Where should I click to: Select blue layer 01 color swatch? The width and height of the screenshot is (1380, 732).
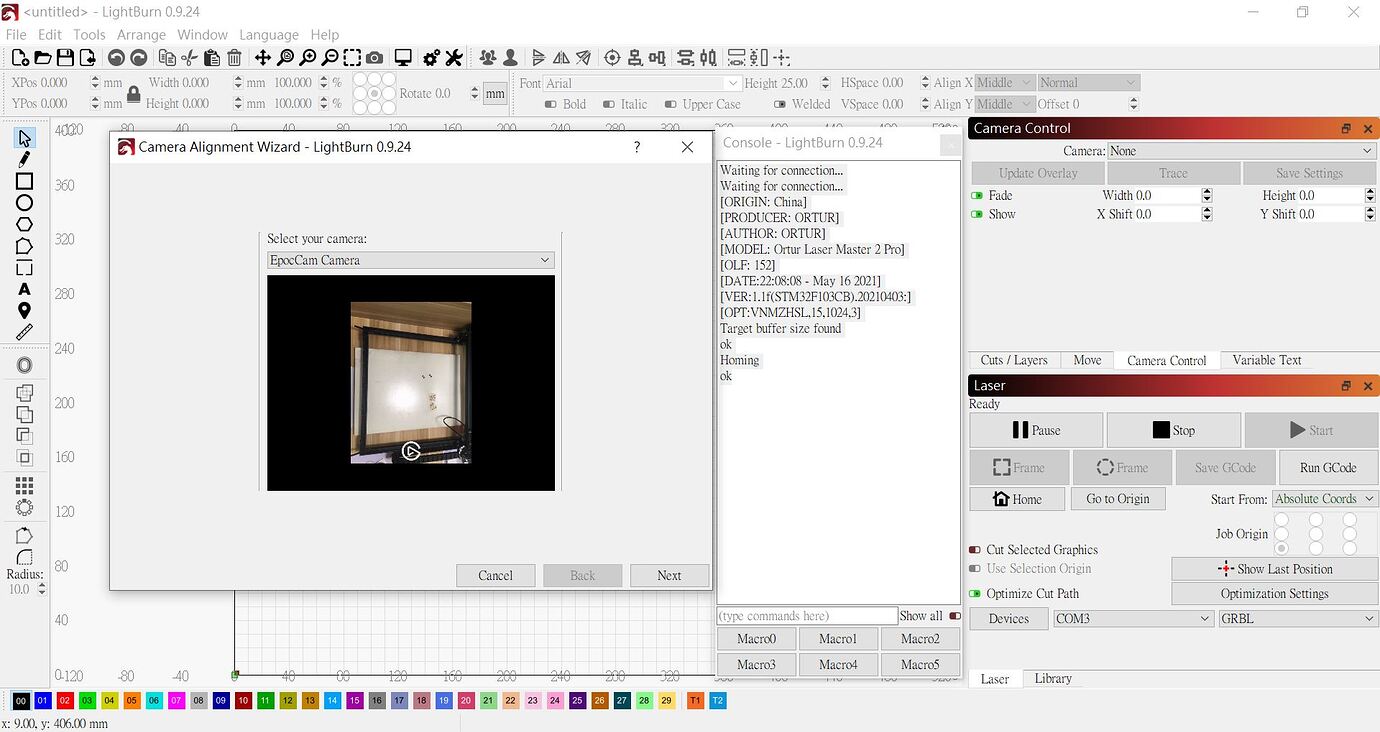(x=43, y=701)
